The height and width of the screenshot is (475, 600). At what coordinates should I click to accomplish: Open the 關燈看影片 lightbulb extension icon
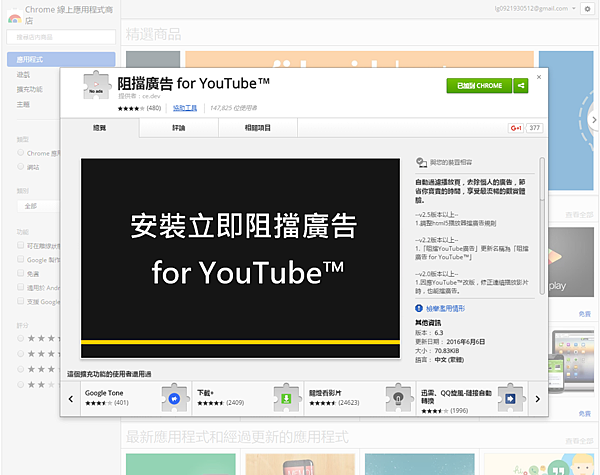[x=398, y=398]
